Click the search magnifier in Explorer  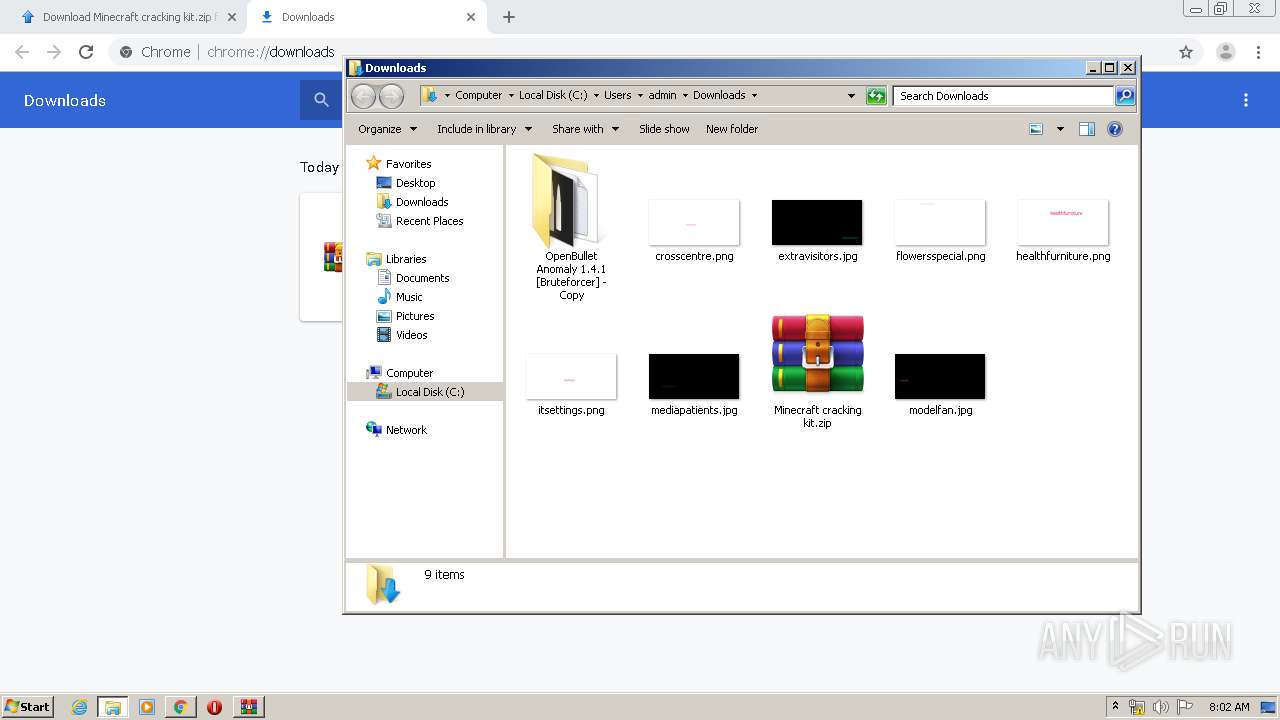pyautogui.click(x=1125, y=96)
